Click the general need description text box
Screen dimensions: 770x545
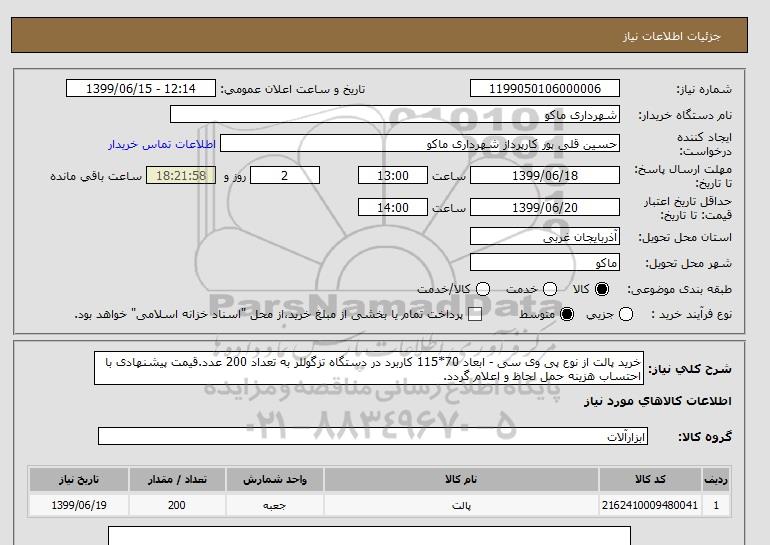[369, 368]
